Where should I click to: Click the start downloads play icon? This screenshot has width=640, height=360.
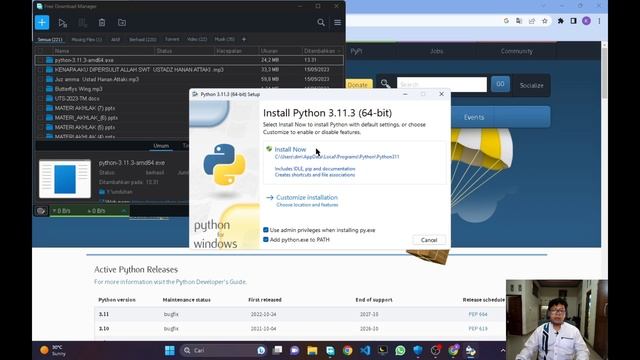[62, 23]
